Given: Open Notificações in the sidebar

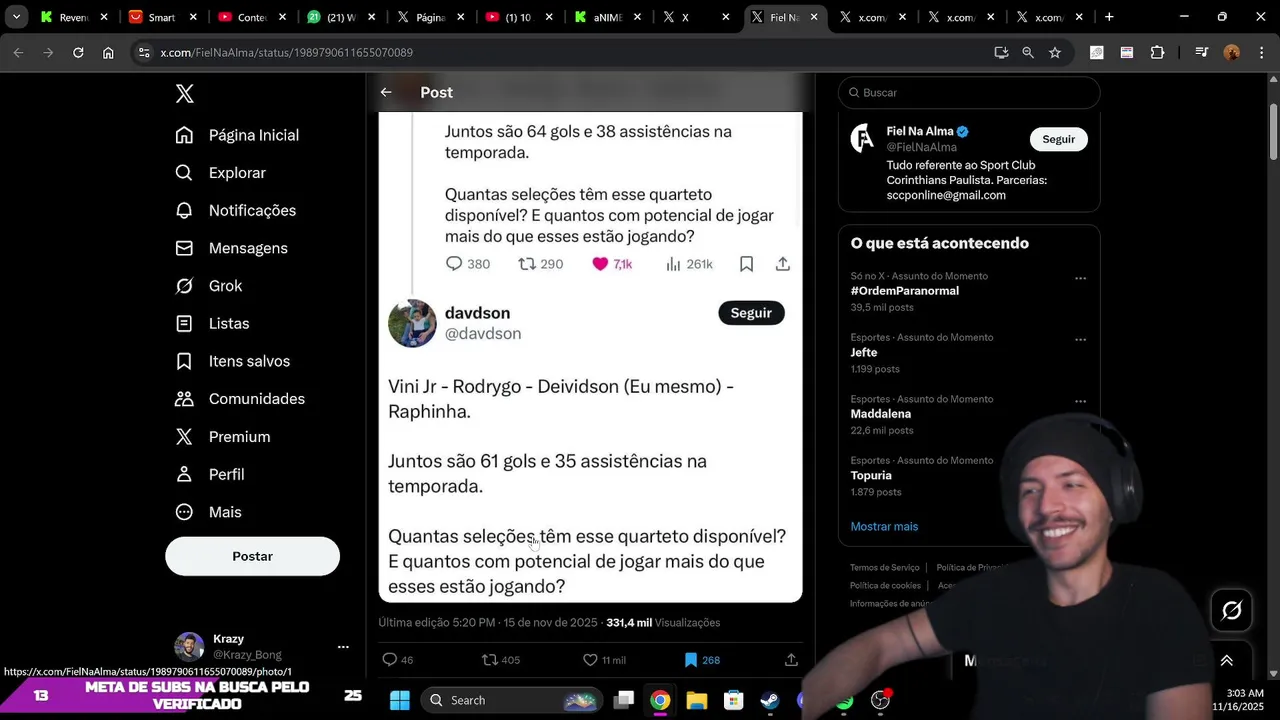Looking at the screenshot, I should click(236, 211).
